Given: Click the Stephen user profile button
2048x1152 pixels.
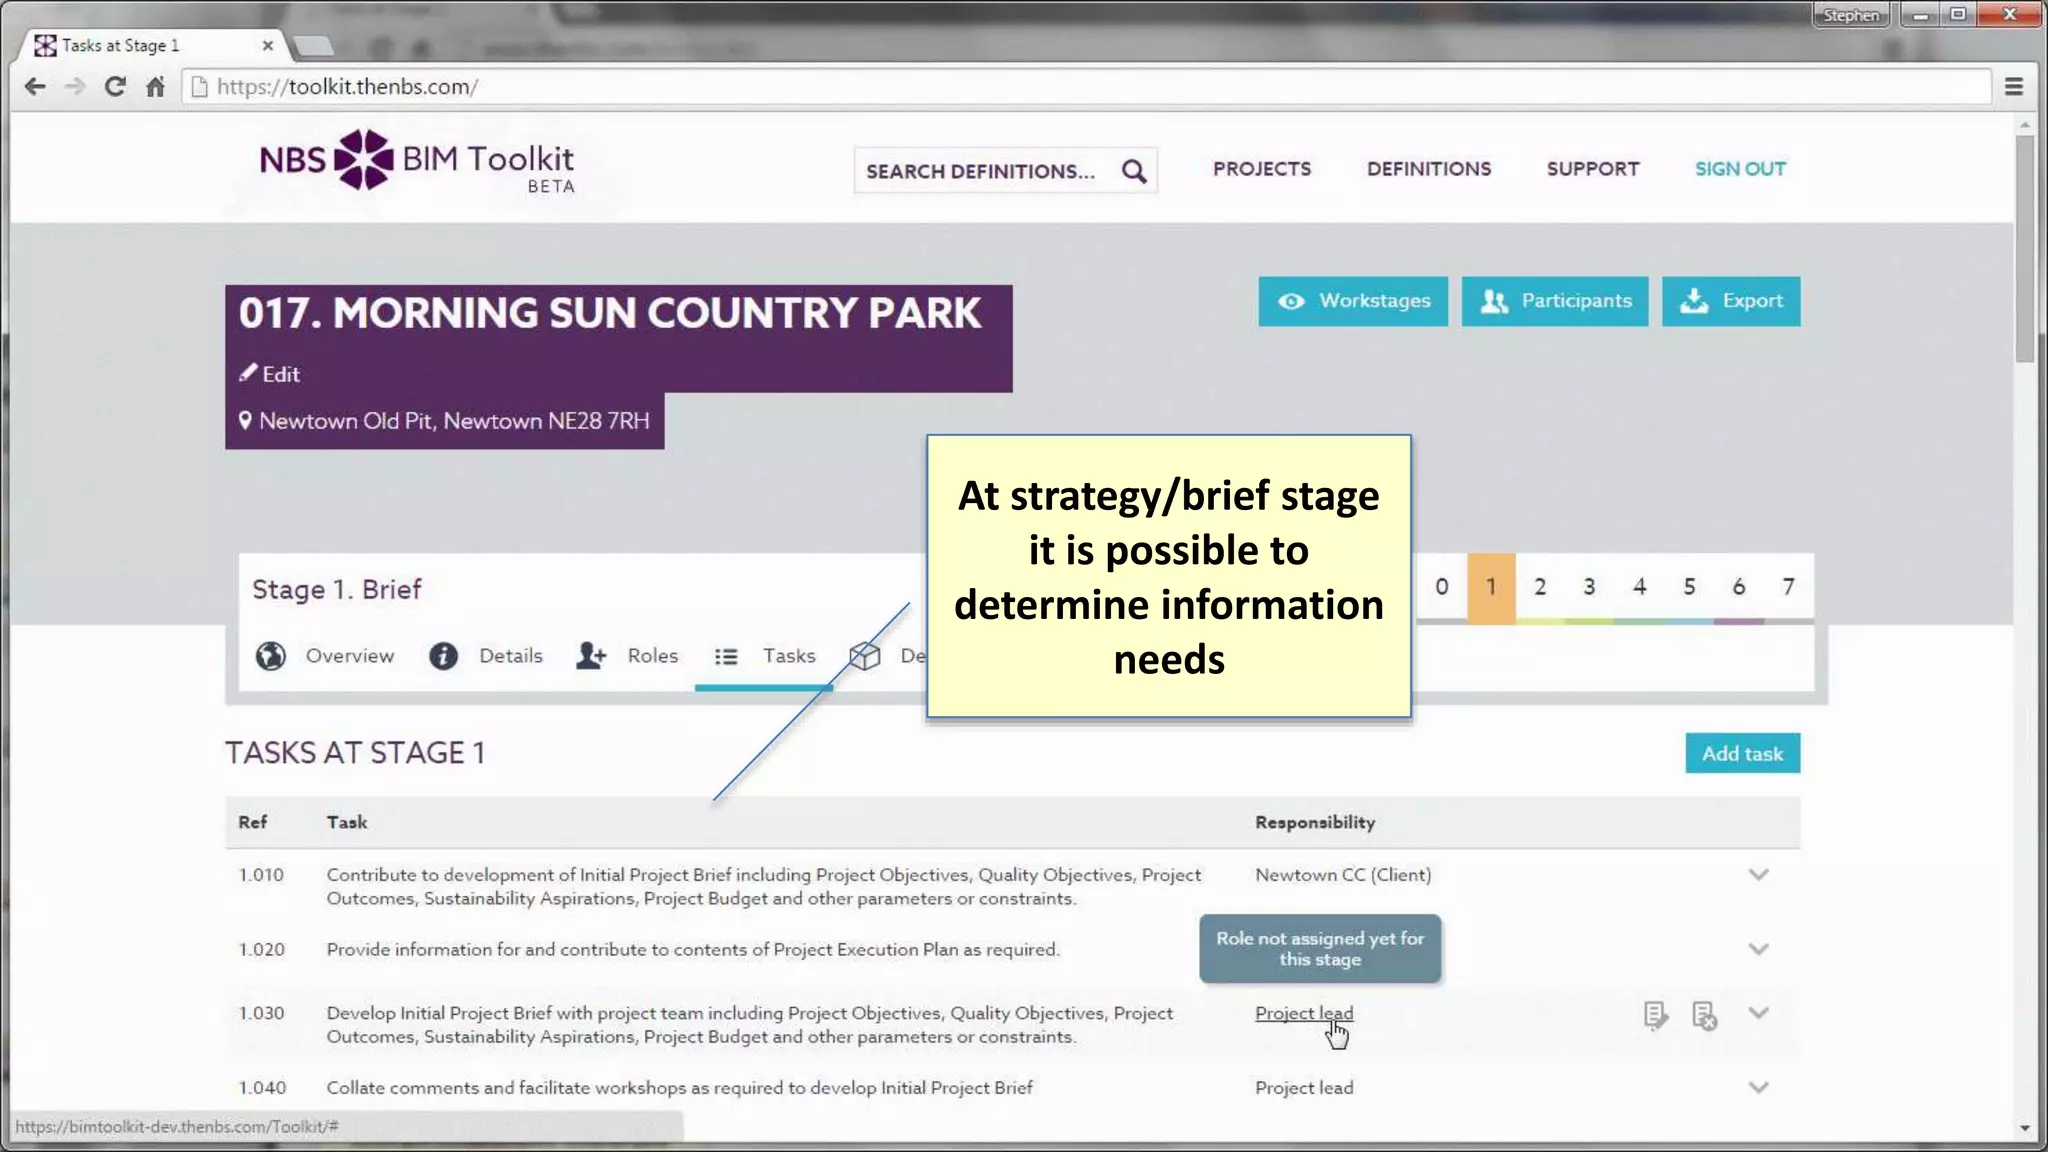Looking at the screenshot, I should (x=1851, y=15).
